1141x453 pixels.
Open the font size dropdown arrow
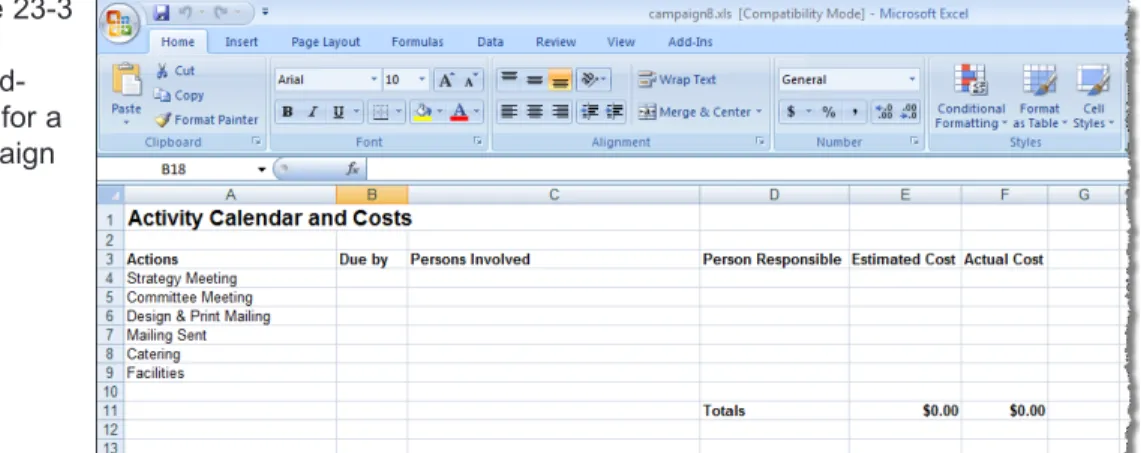pyautogui.click(x=422, y=79)
